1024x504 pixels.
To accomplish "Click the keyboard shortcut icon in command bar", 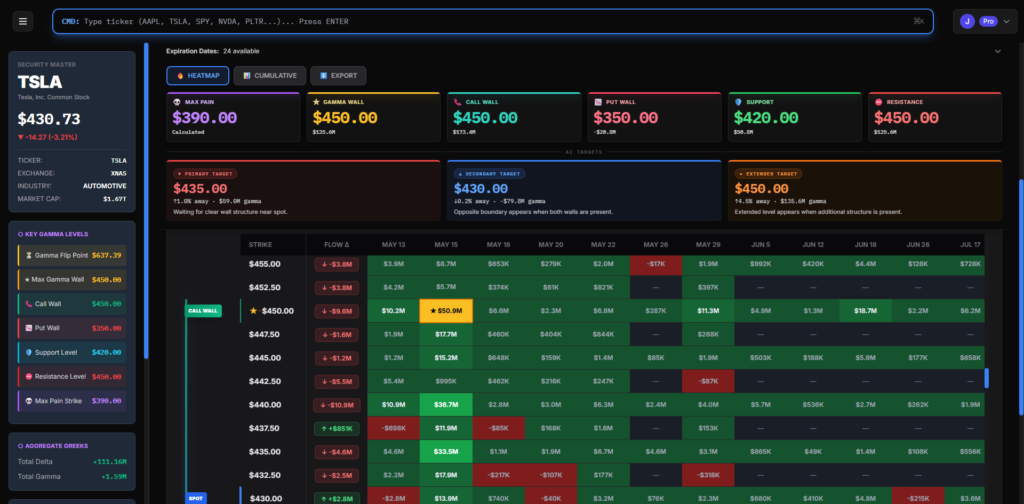I will pyautogui.click(x=919, y=22).
